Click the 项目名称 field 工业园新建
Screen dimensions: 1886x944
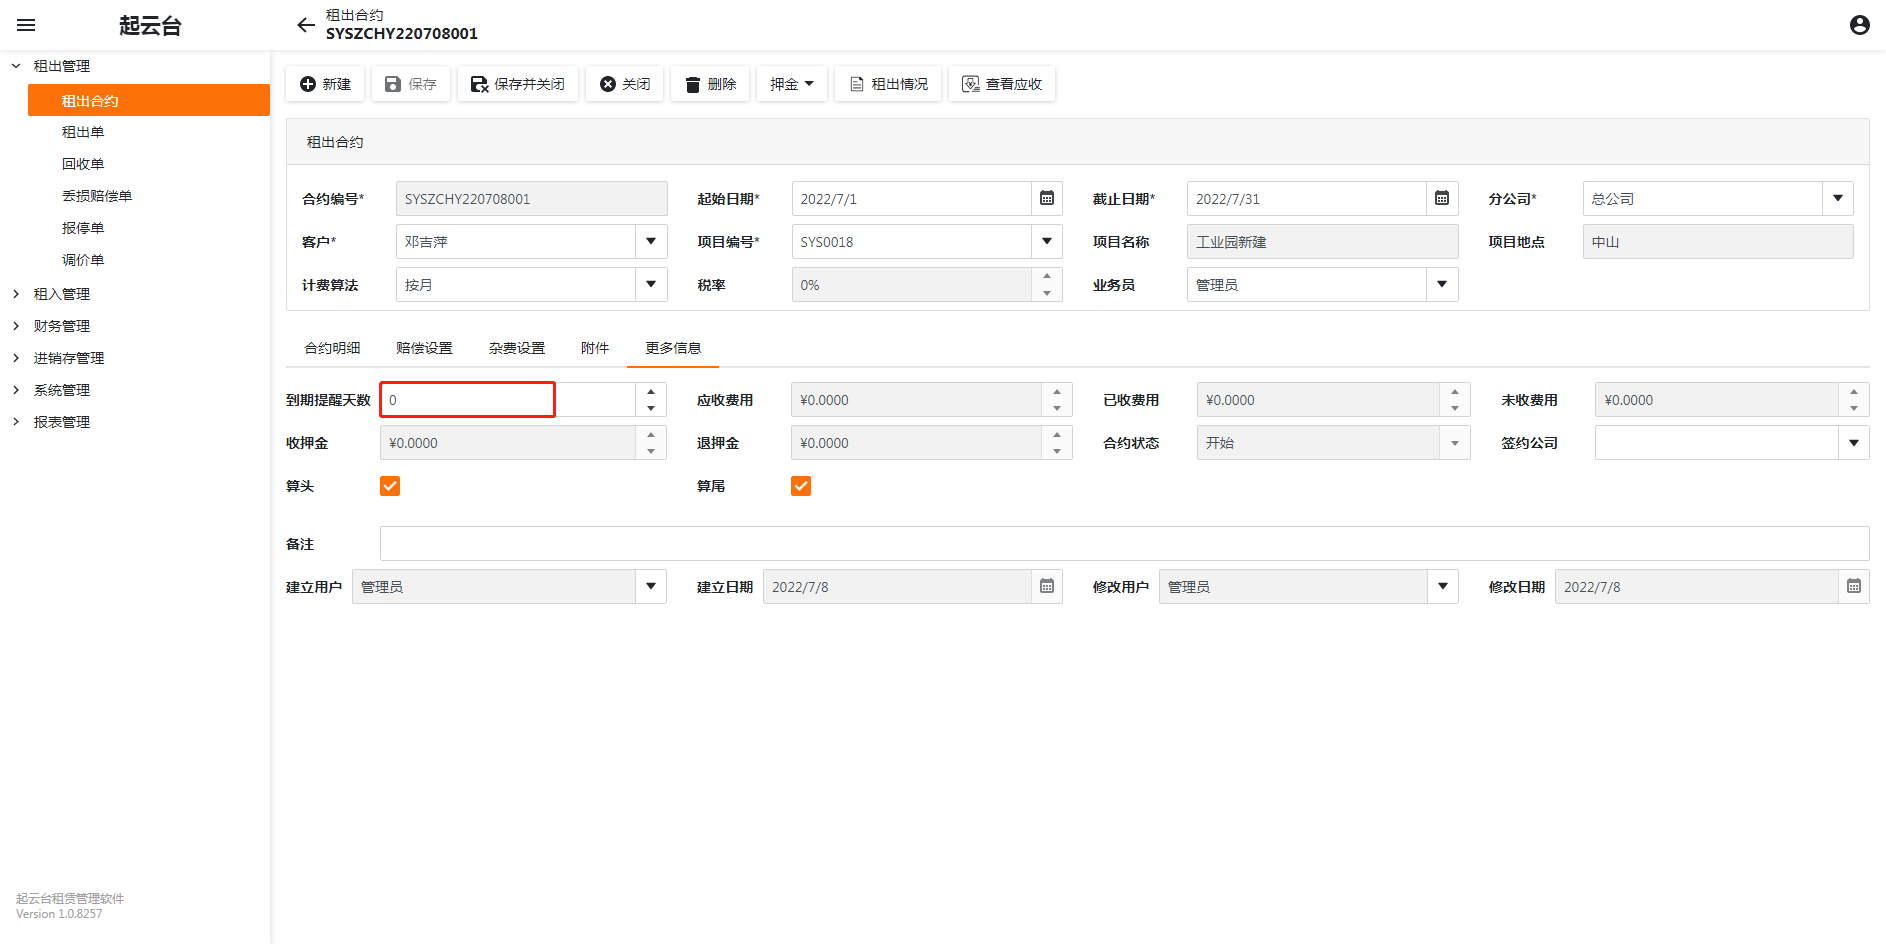pyautogui.click(x=1322, y=241)
